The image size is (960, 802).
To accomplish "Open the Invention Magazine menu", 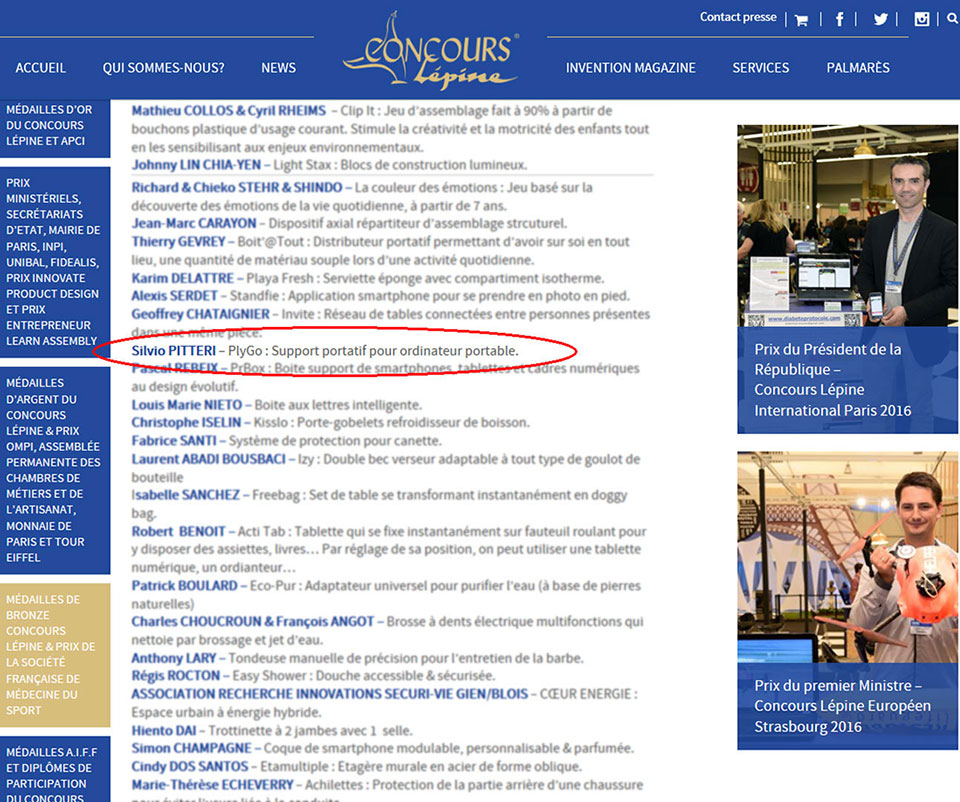I will pos(631,68).
